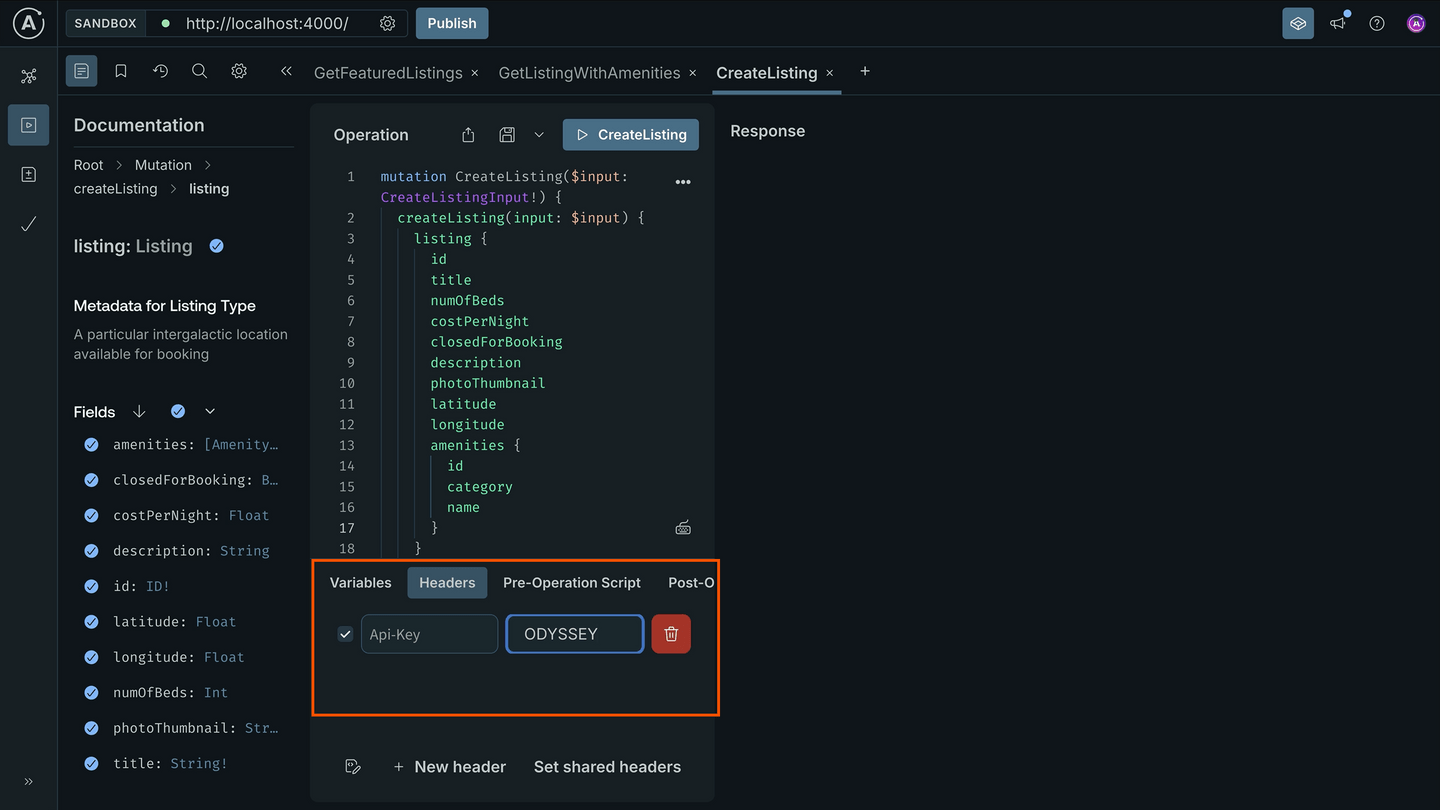Open the Variables tab below the editor
This screenshot has height=810, width=1440.
360,582
